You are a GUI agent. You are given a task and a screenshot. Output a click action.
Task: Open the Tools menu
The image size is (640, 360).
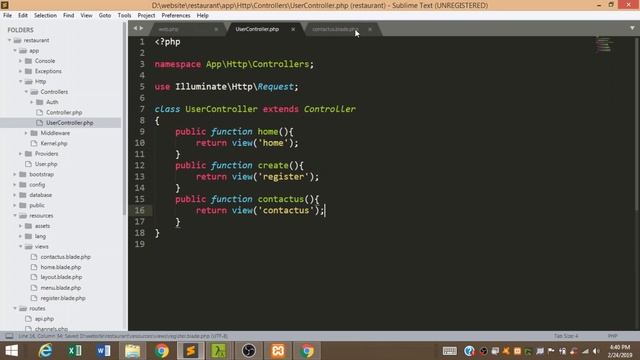pos(124,16)
